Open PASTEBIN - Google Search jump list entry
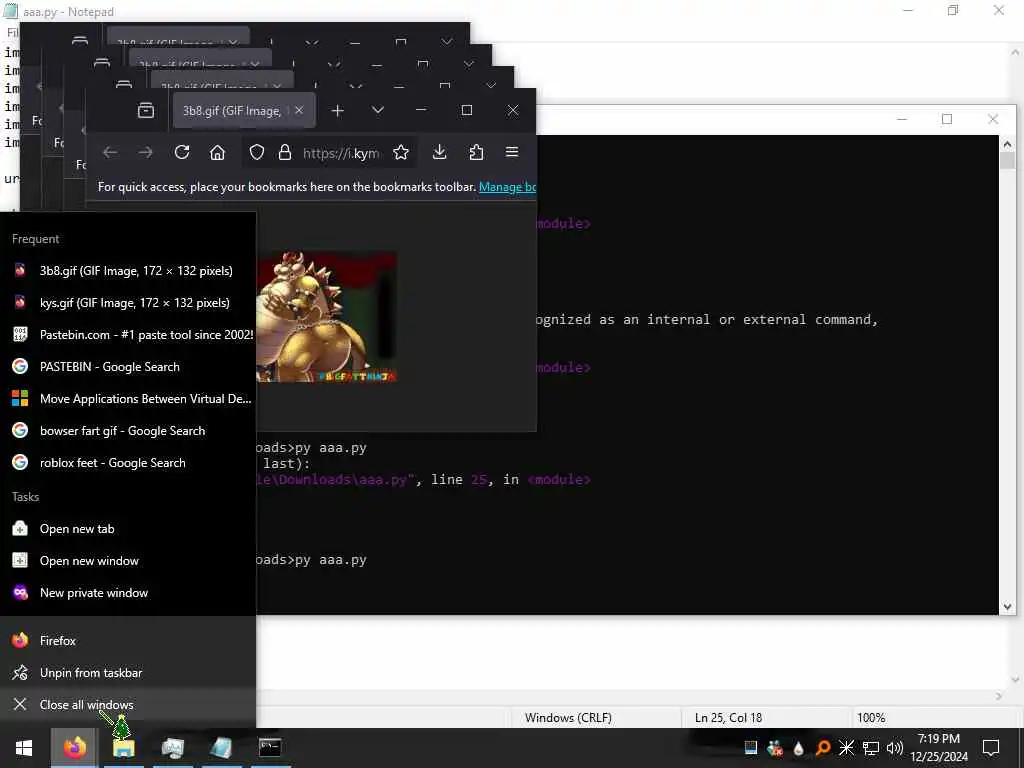Viewport: 1024px width, 768px height. [x=128, y=366]
